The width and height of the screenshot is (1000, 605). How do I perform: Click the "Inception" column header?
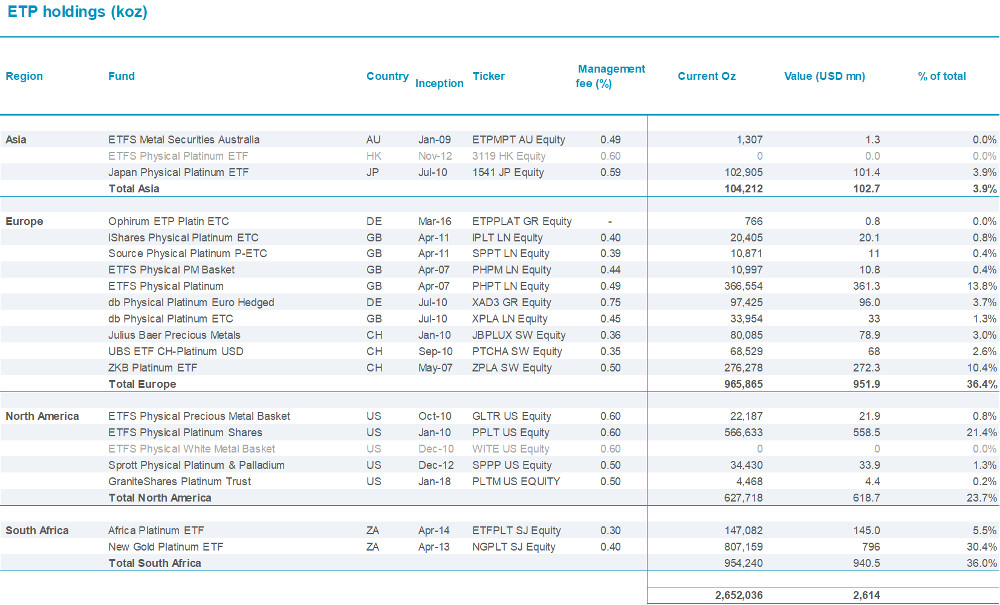point(439,84)
